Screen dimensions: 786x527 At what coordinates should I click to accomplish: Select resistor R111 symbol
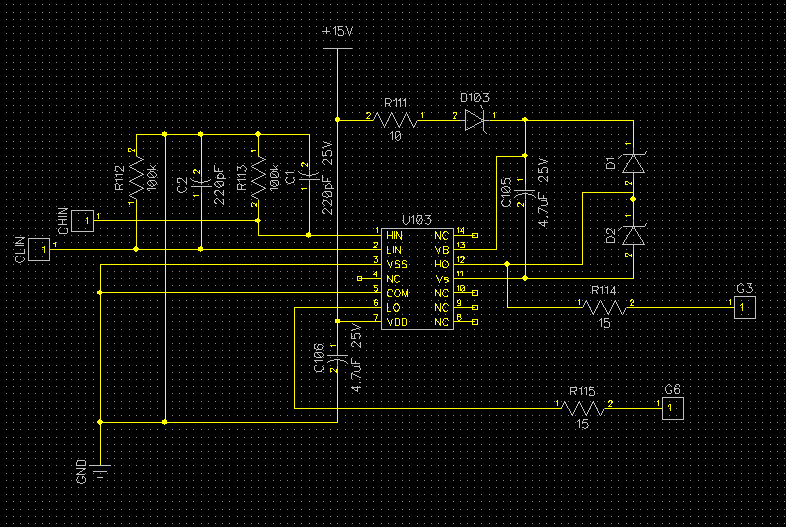[396, 120]
